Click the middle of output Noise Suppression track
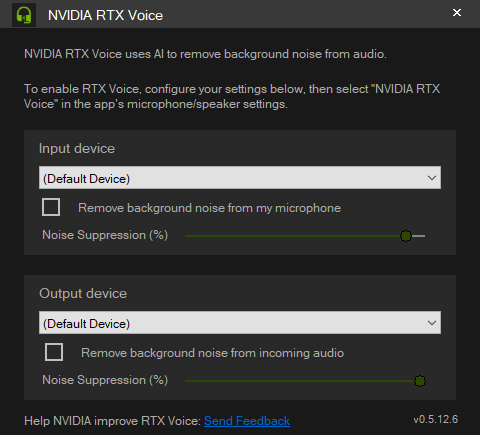This screenshot has width=480, height=435. pyautogui.click(x=305, y=381)
